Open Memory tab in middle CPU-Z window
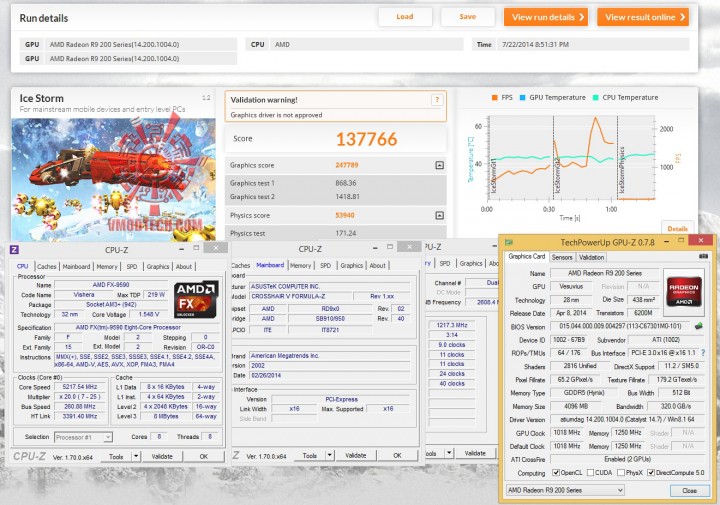The image size is (720, 505). point(300,265)
